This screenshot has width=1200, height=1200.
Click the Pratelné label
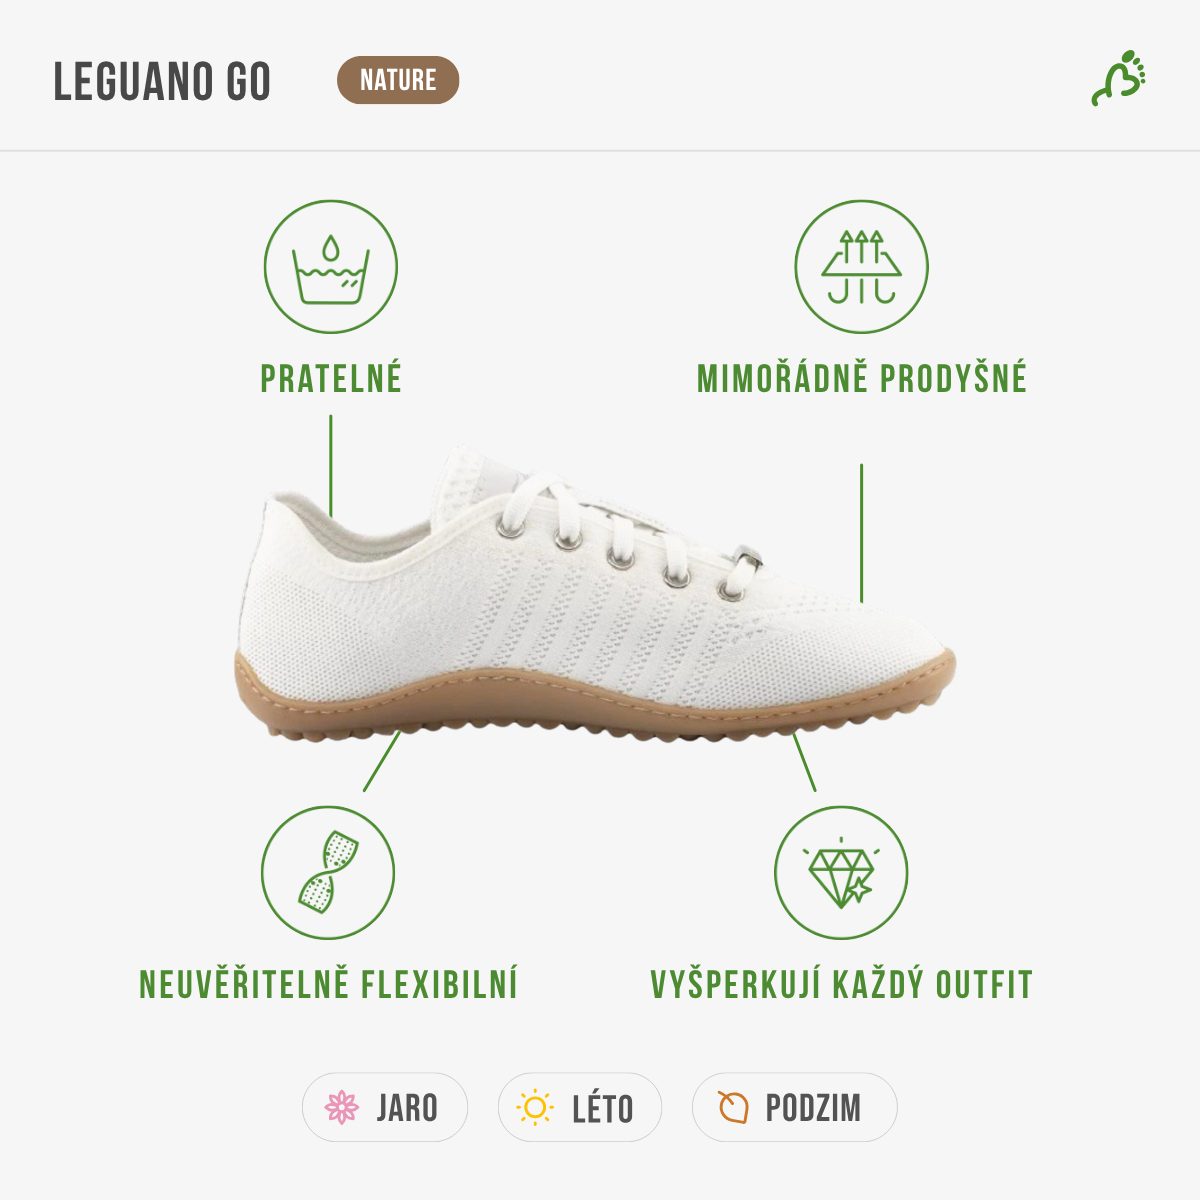tap(331, 379)
